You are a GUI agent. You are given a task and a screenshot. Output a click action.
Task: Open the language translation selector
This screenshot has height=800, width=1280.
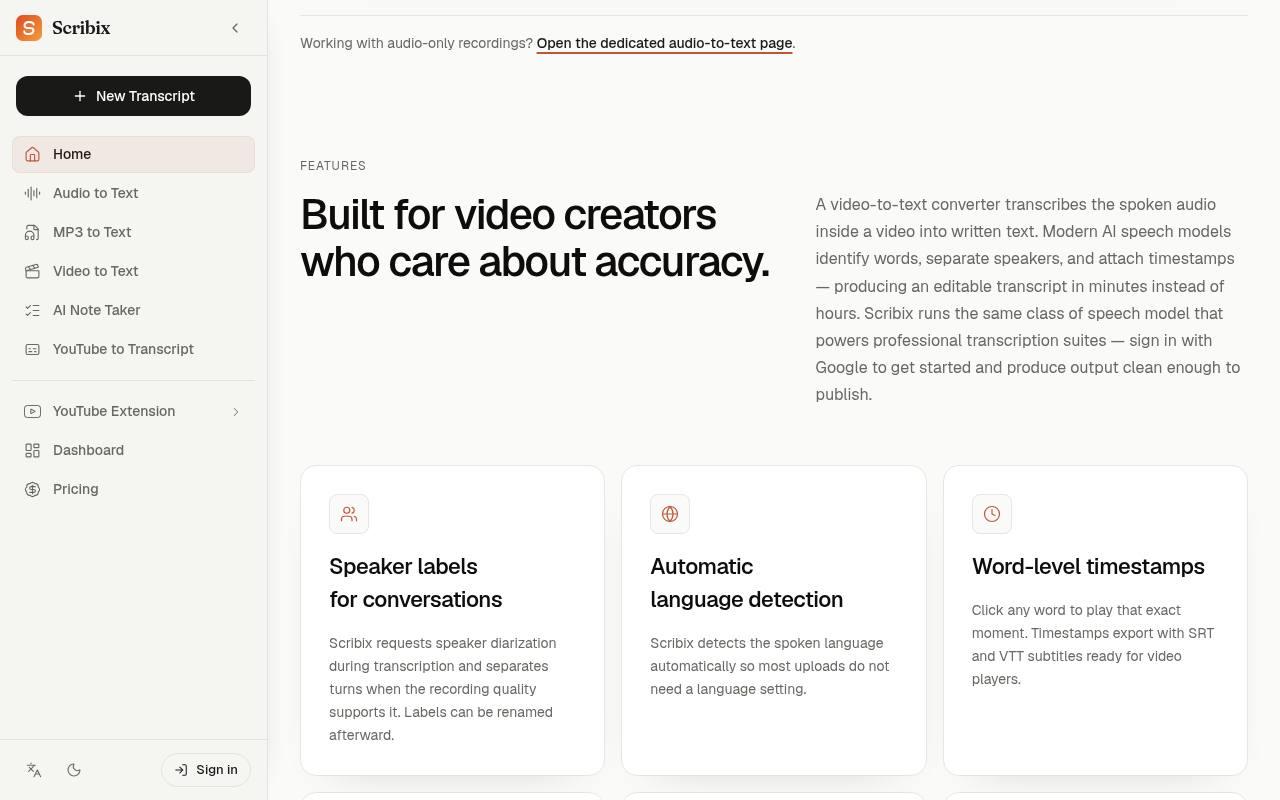[x=34, y=770]
